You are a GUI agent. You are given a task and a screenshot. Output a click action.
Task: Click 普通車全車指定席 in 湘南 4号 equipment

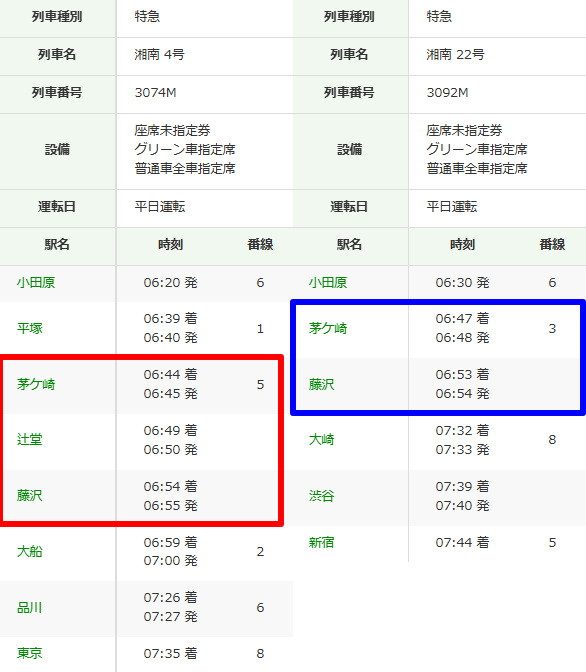click(185, 168)
